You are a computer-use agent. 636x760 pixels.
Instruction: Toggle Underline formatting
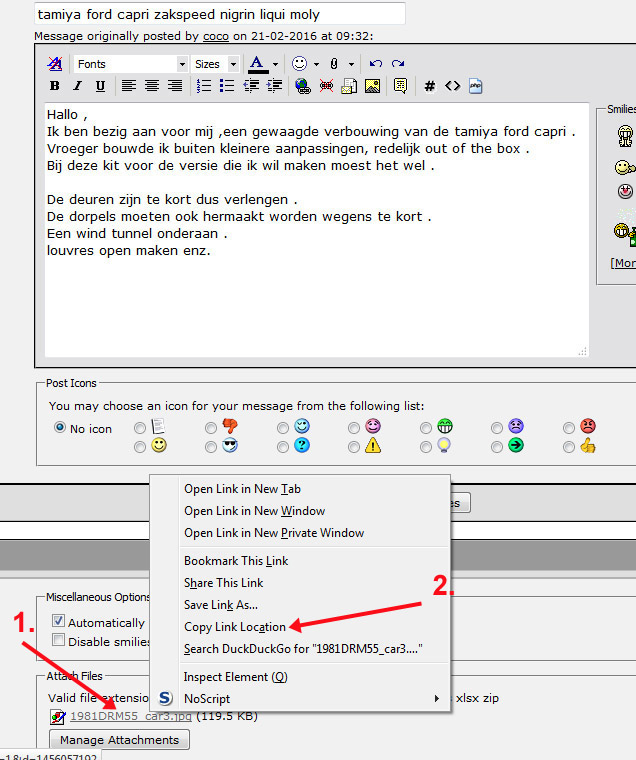[100, 86]
